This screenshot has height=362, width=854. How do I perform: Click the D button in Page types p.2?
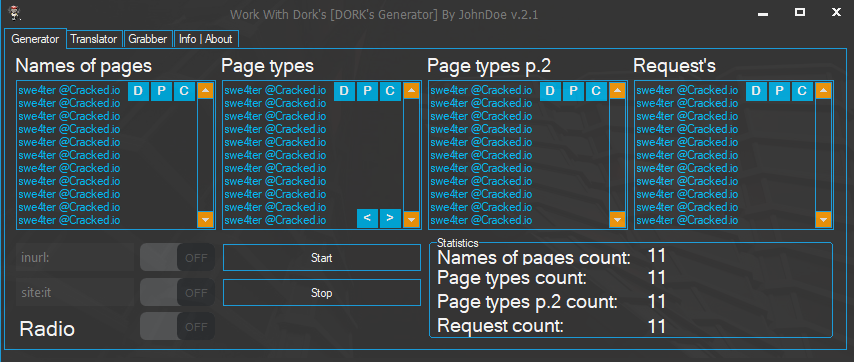[x=550, y=91]
